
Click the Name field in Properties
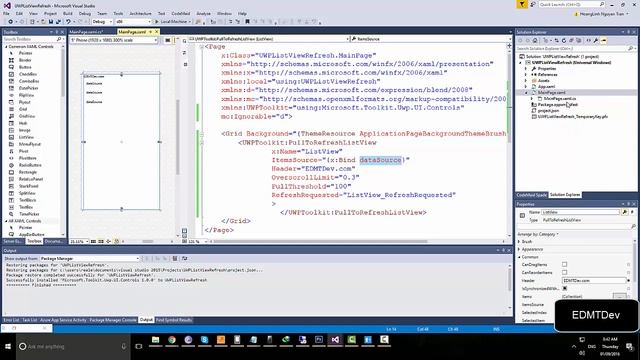(x=580, y=212)
